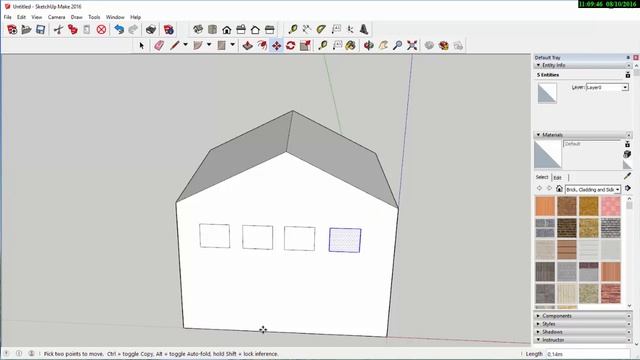The width and height of the screenshot is (640, 360).
Task: Open the Camera menu
Action: [56, 17]
